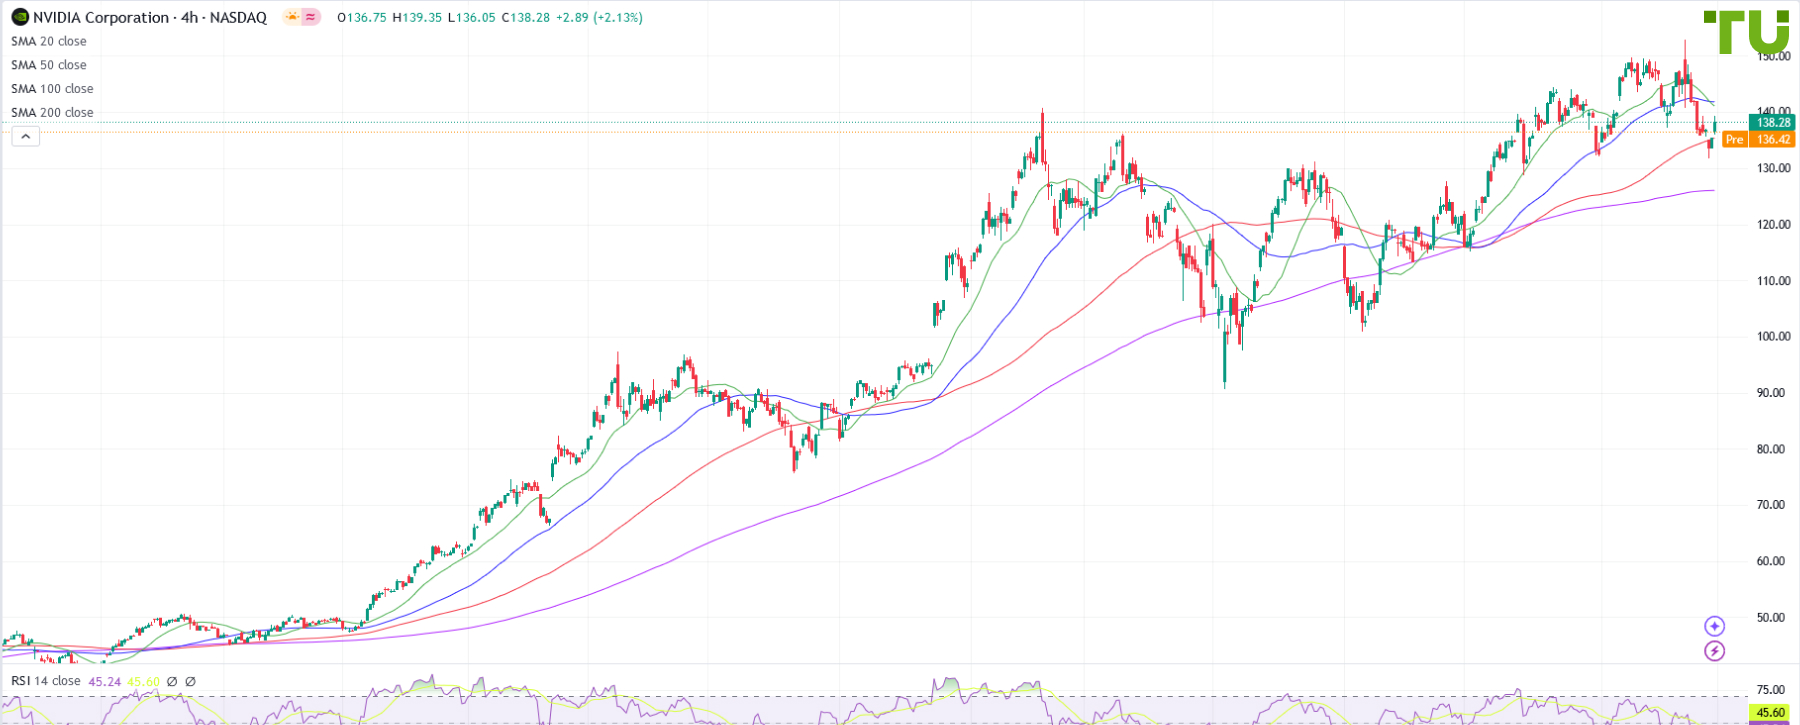Screen dimensions: 1800x725
Task: Select the RSI 14 close indicator label
Action: tap(46, 681)
